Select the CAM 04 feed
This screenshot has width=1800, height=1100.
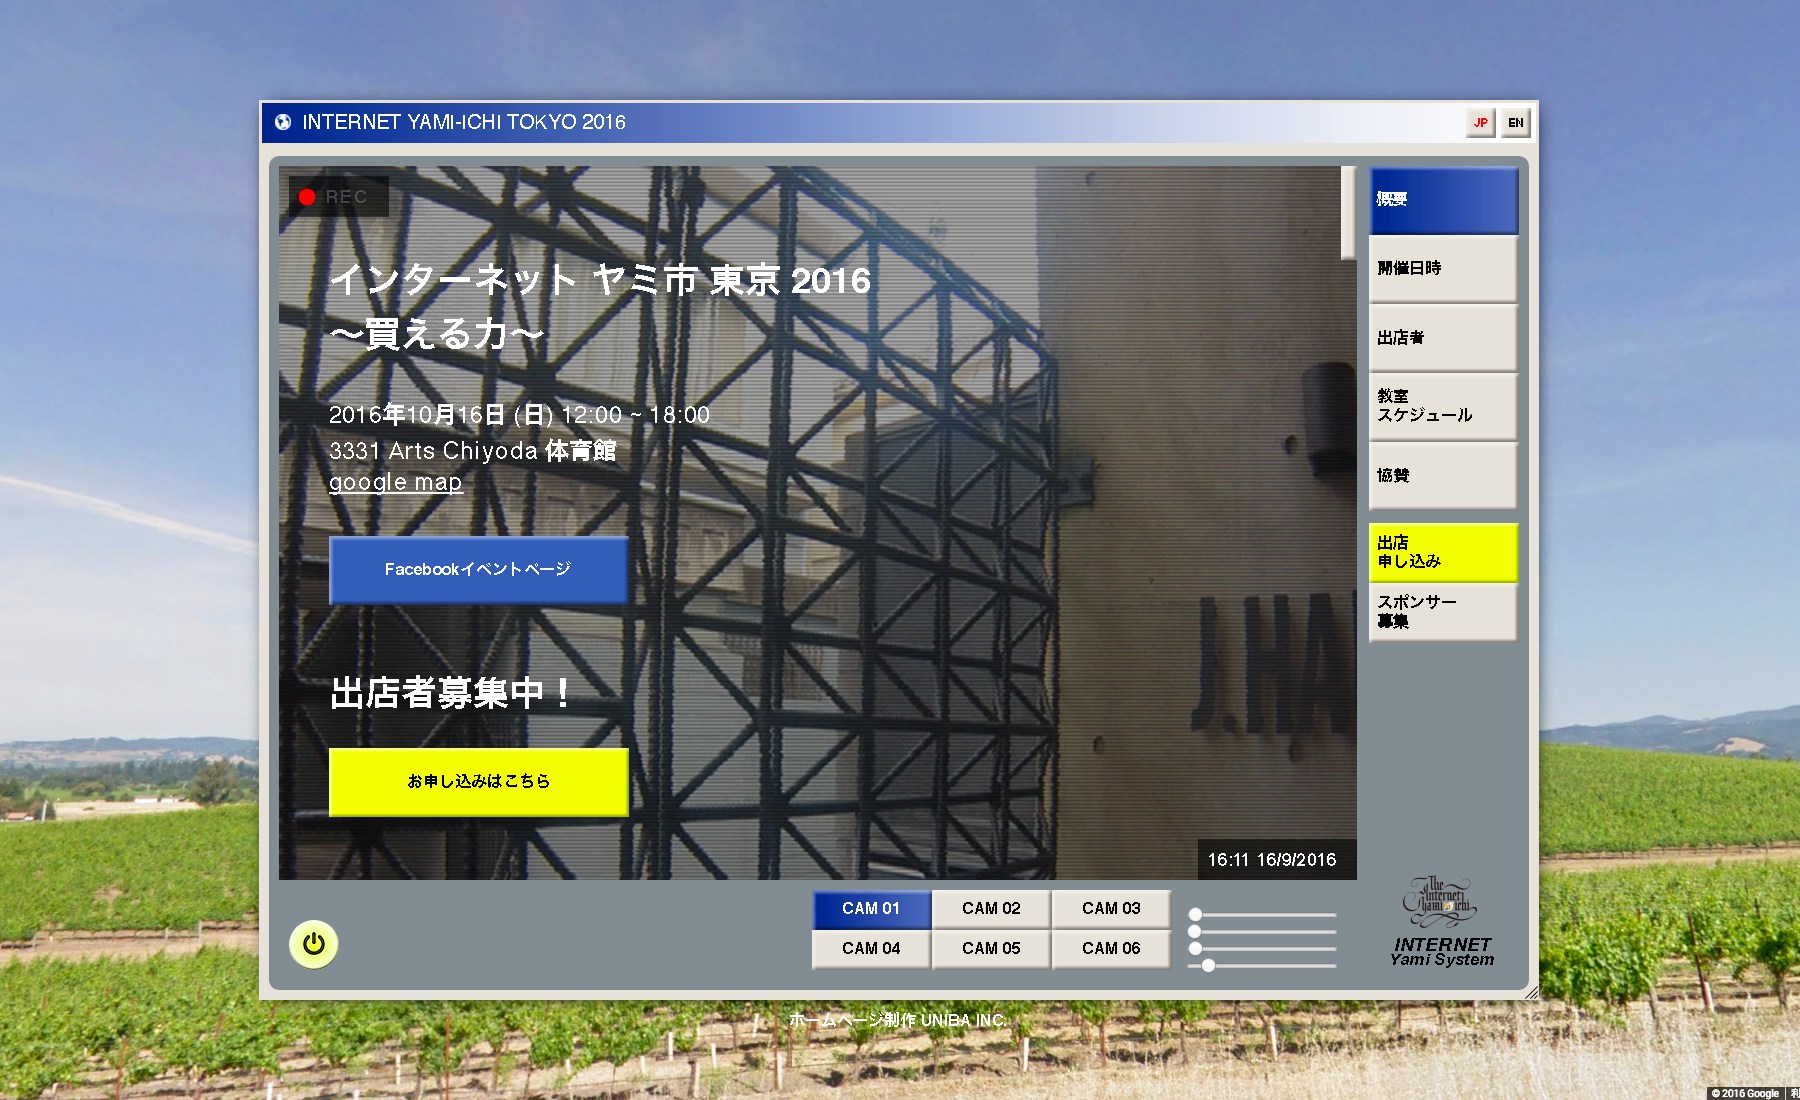[871, 948]
